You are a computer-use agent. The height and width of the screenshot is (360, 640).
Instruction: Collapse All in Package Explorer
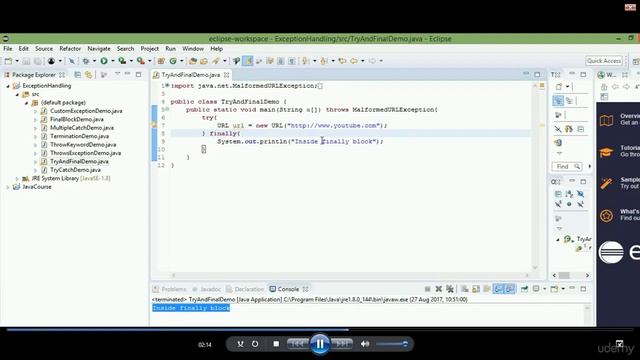pos(78,75)
